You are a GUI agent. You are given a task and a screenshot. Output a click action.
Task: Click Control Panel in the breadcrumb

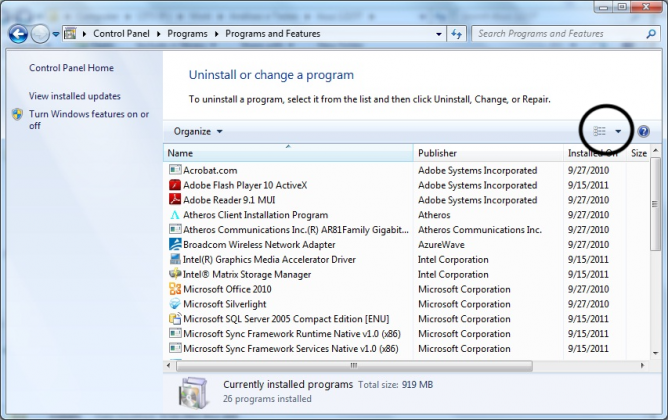(x=121, y=34)
